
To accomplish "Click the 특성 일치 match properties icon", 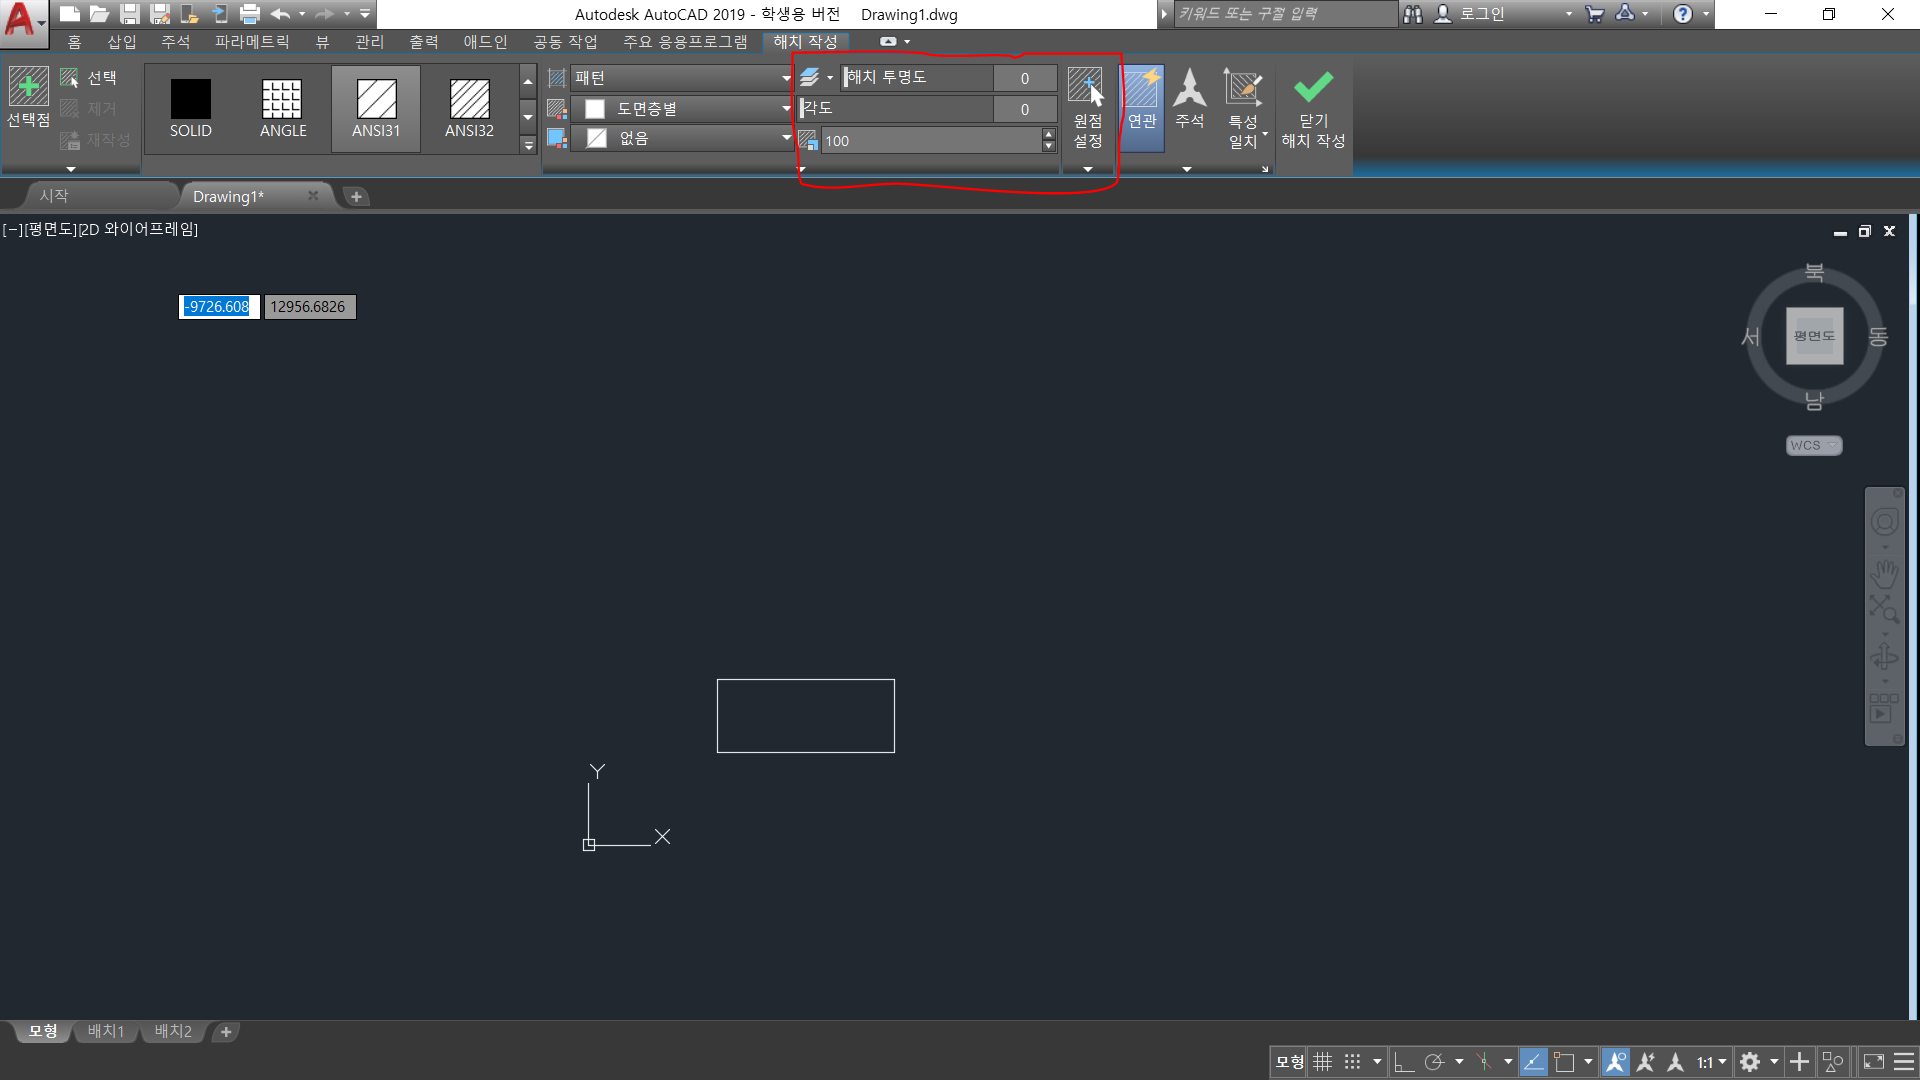I will pos(1243,88).
